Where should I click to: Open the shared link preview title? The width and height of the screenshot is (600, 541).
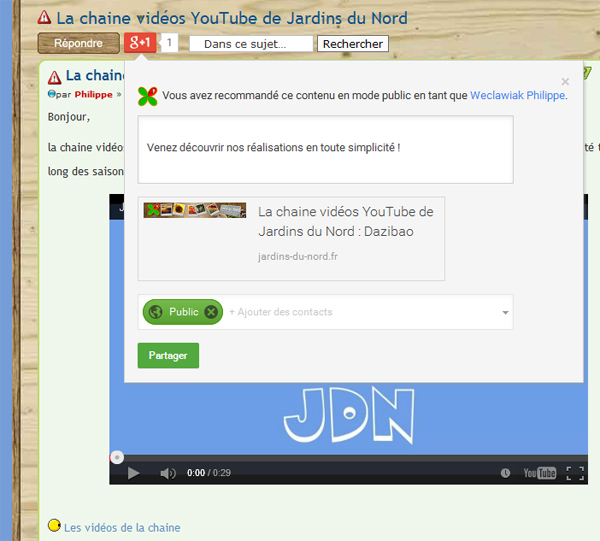(346, 222)
